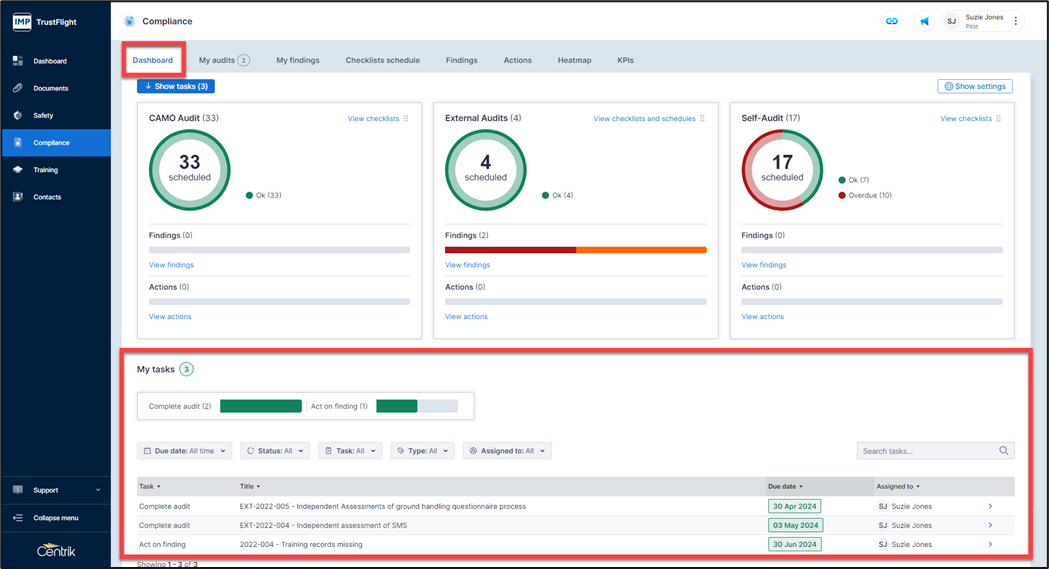Open the Status filter dropdown
The image size is (1049, 569).
275,451
